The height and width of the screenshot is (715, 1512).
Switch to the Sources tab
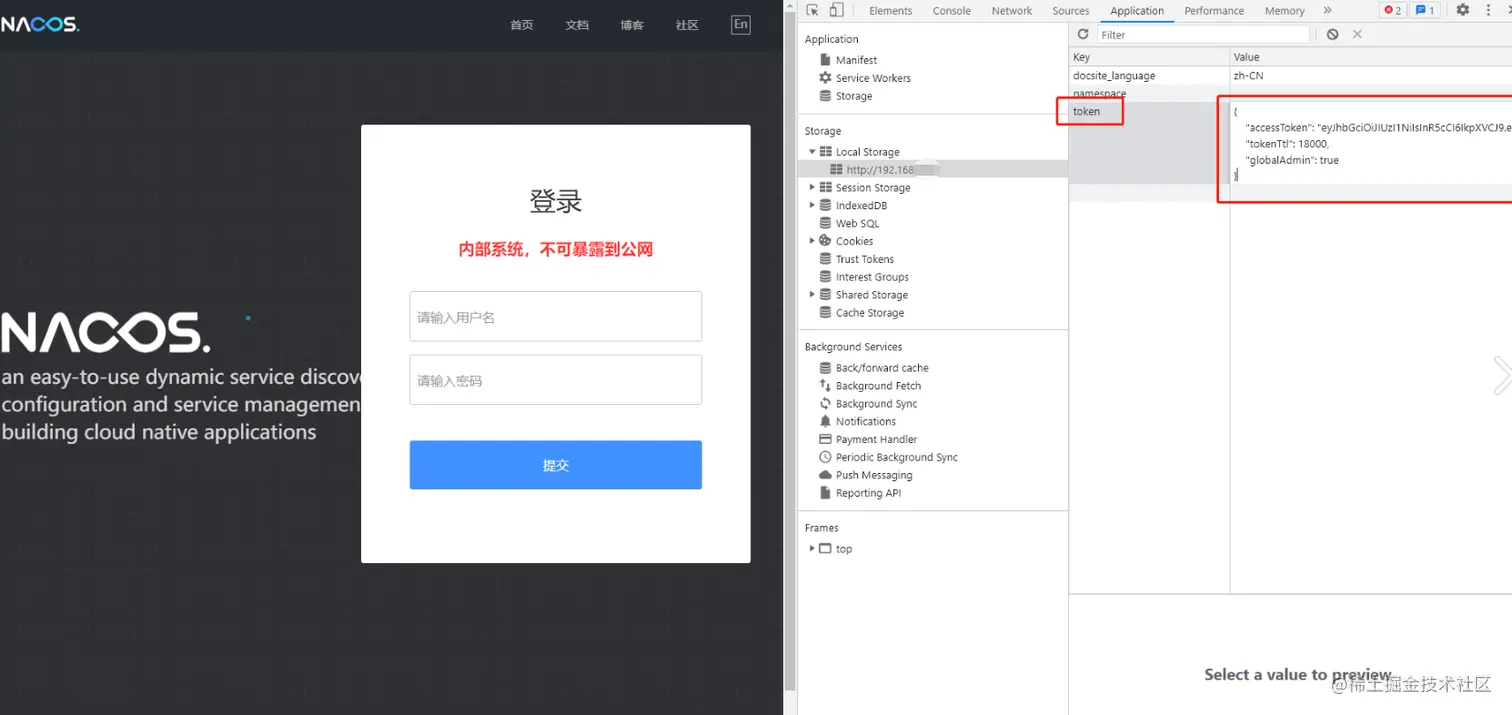click(x=1070, y=11)
